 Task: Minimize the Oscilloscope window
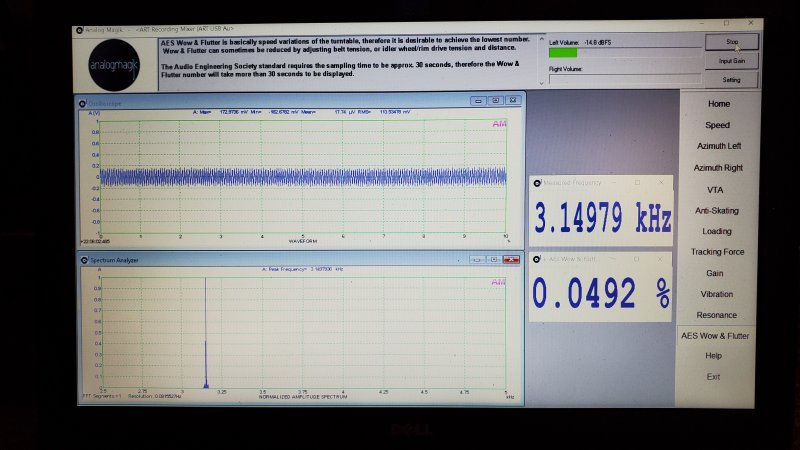click(x=478, y=101)
